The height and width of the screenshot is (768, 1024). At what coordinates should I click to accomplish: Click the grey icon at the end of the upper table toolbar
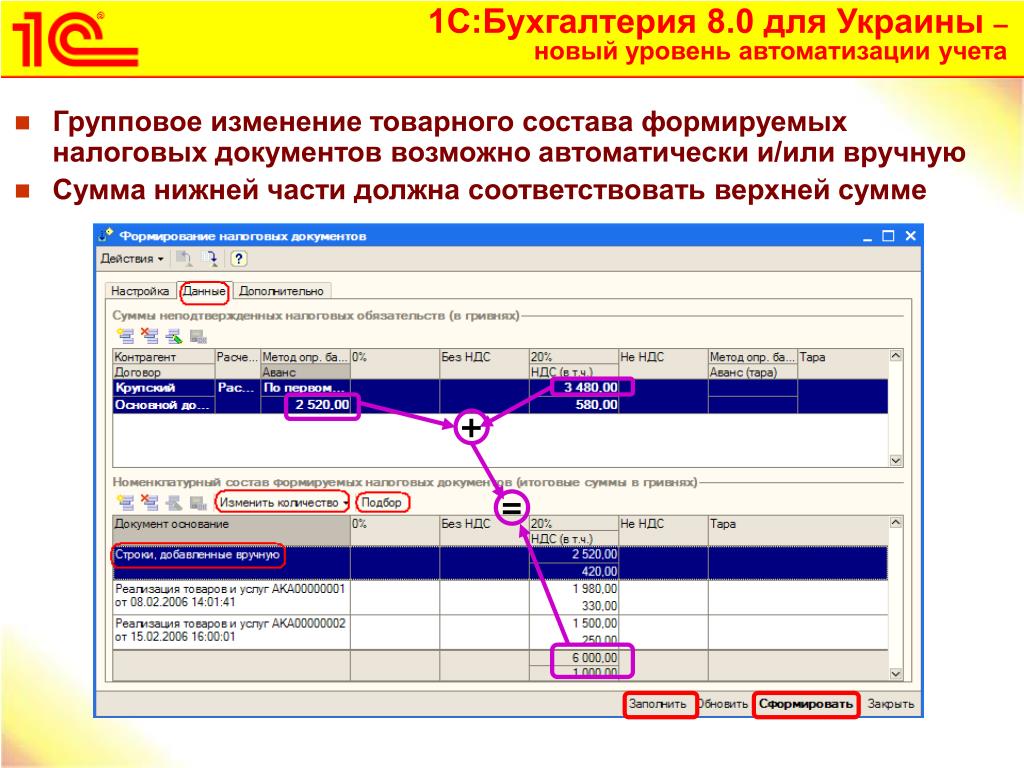pyautogui.click(x=198, y=336)
